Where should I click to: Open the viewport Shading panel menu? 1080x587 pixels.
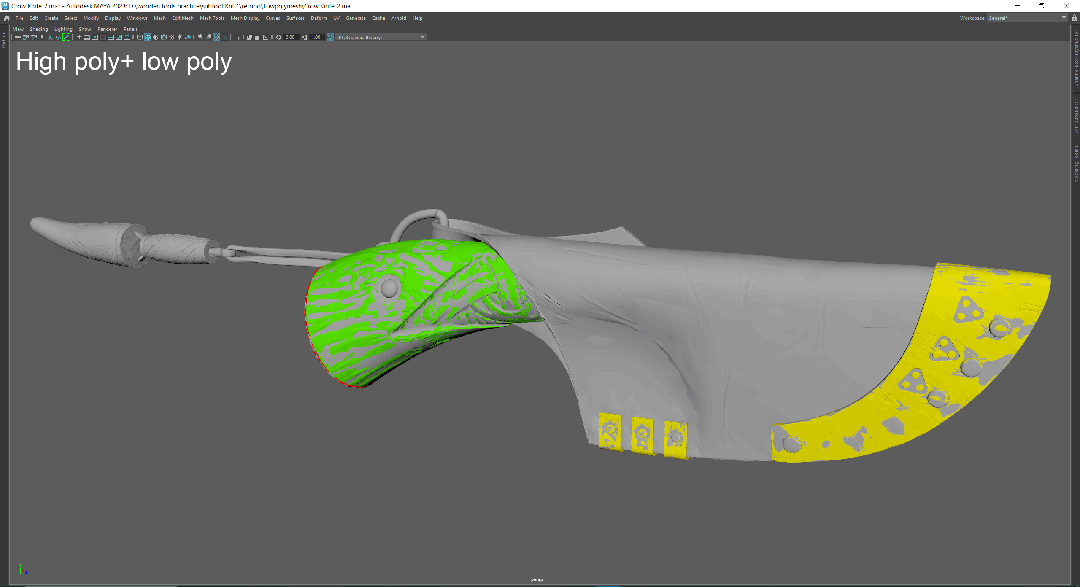39,29
